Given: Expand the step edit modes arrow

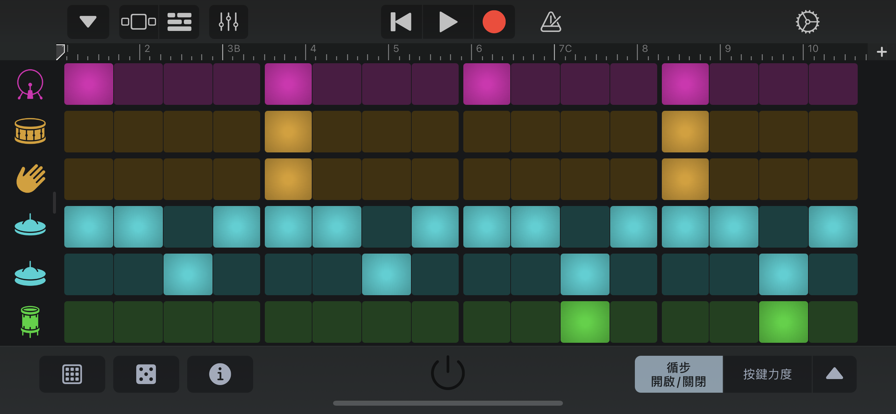Looking at the screenshot, I should (834, 374).
